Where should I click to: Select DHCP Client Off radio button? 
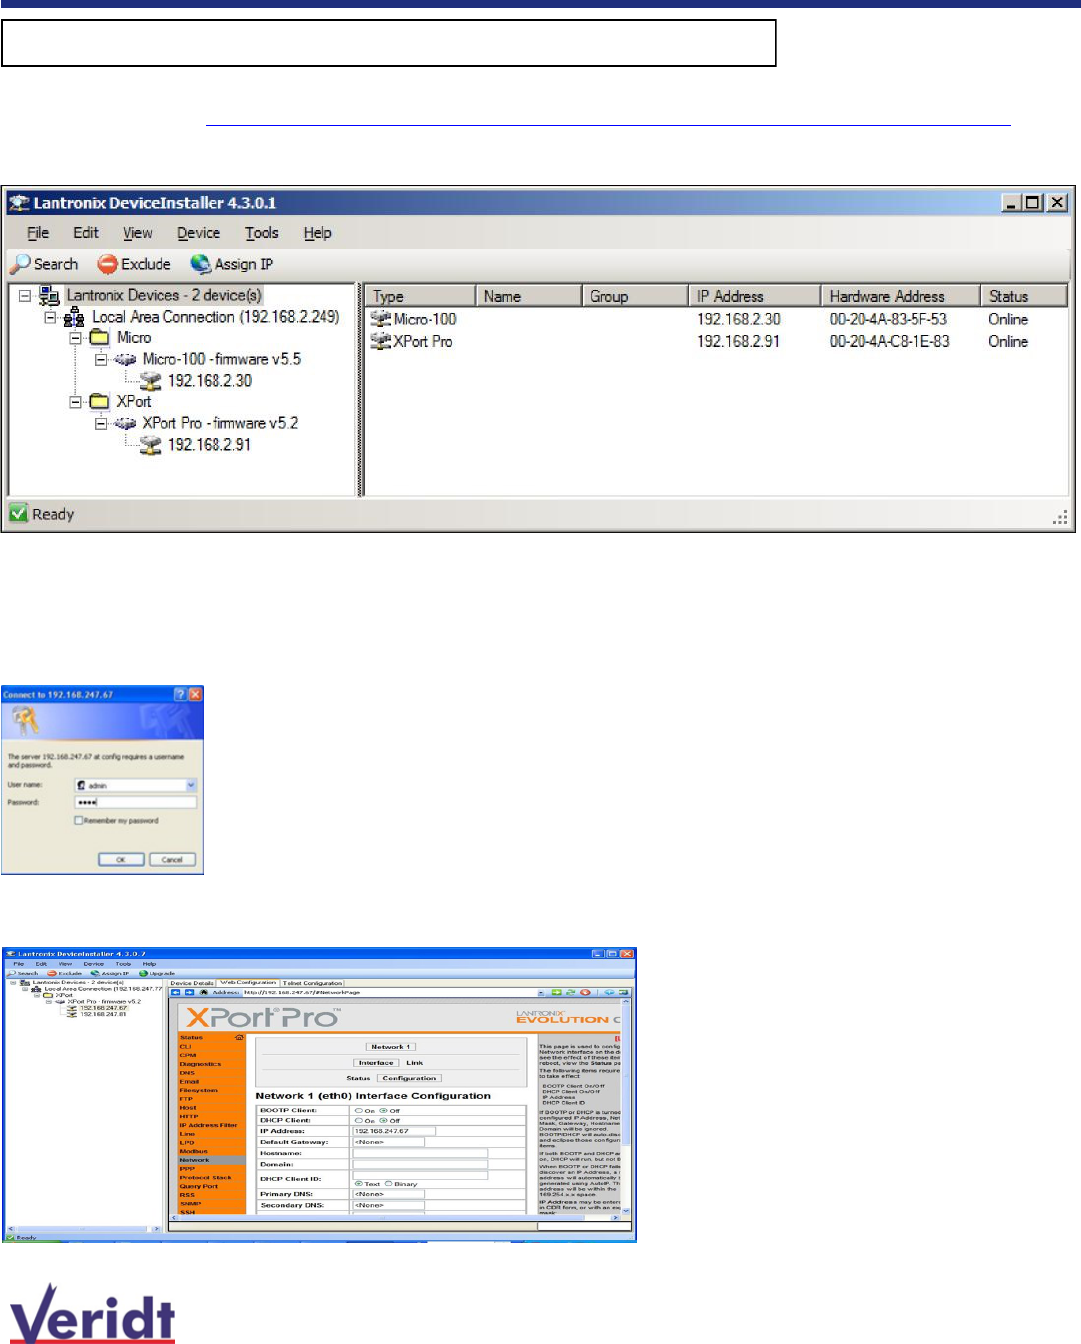(x=383, y=1121)
